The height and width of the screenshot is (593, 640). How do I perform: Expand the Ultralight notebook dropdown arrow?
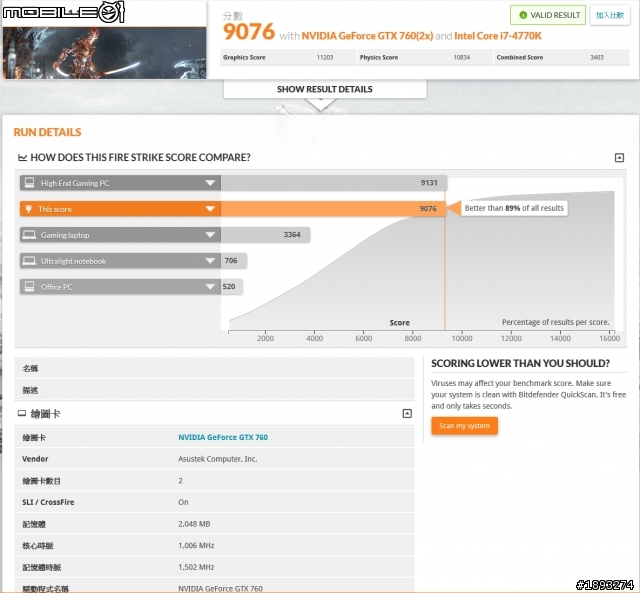210,261
